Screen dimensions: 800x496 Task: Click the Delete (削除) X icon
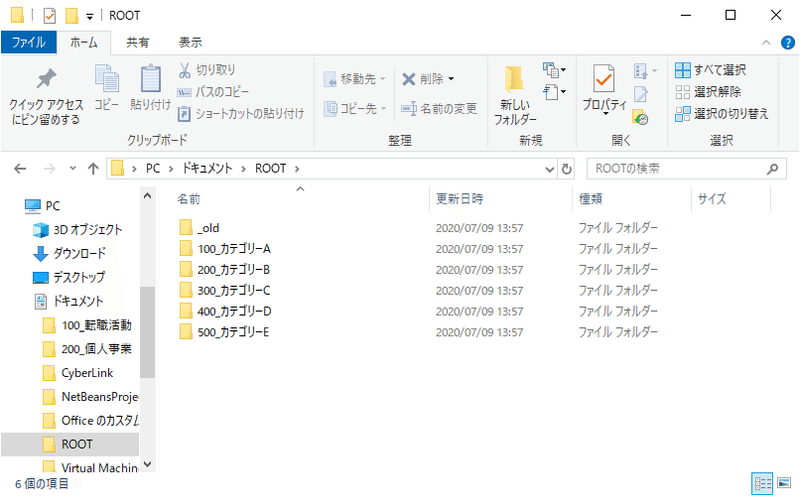point(409,79)
